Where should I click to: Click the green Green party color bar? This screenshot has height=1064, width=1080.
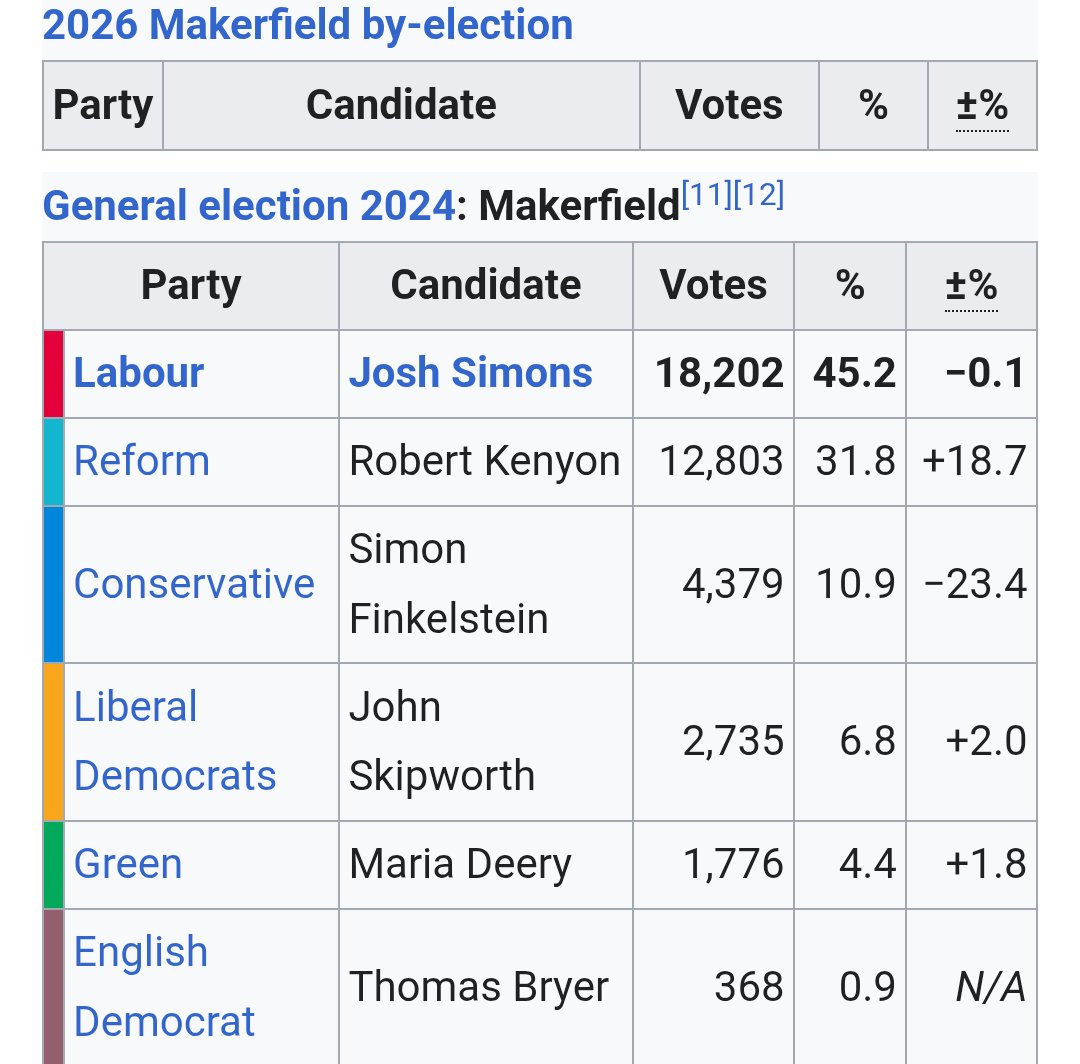pyautogui.click(x=54, y=865)
